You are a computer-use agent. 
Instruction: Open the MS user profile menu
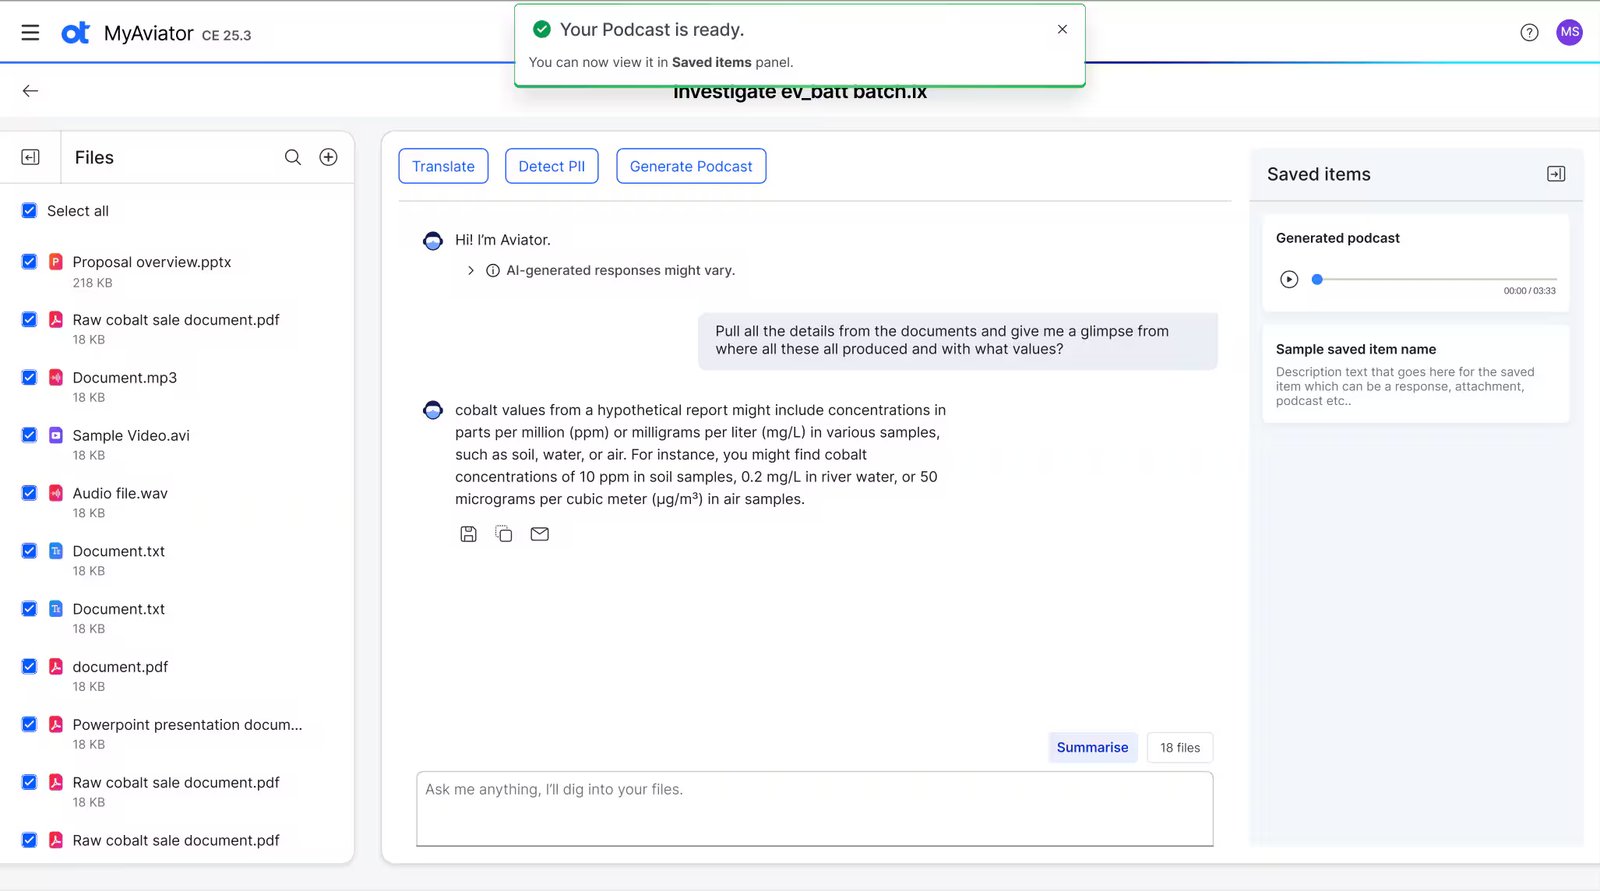(1569, 32)
